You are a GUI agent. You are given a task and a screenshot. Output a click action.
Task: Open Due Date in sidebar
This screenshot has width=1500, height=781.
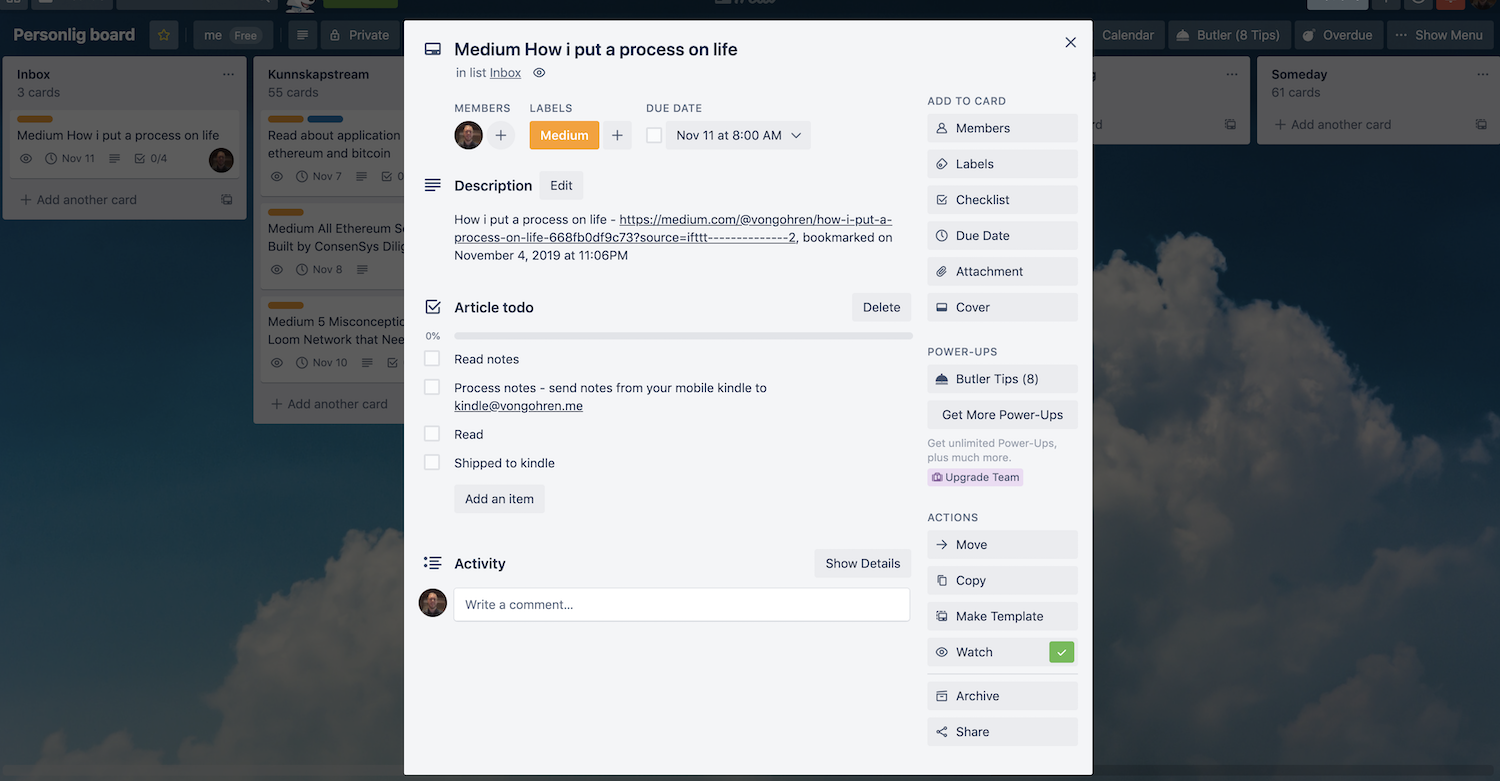tap(1002, 236)
